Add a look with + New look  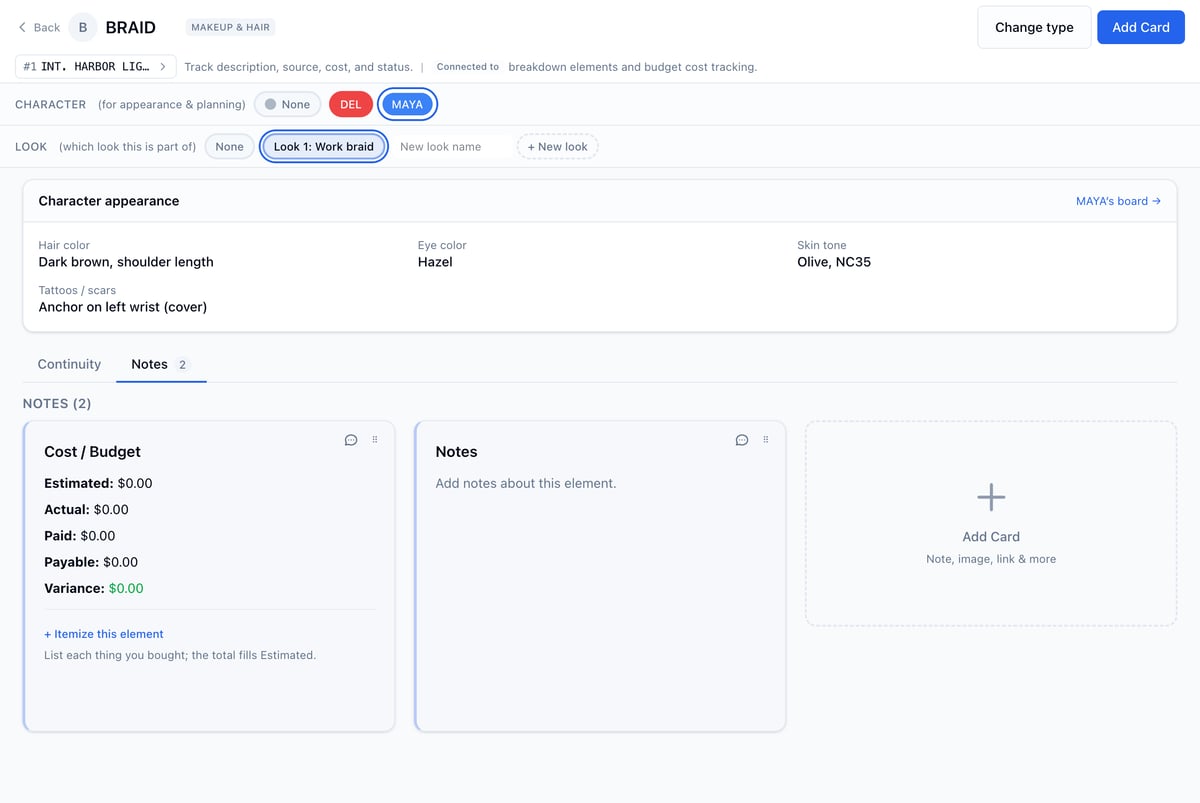[x=558, y=146]
